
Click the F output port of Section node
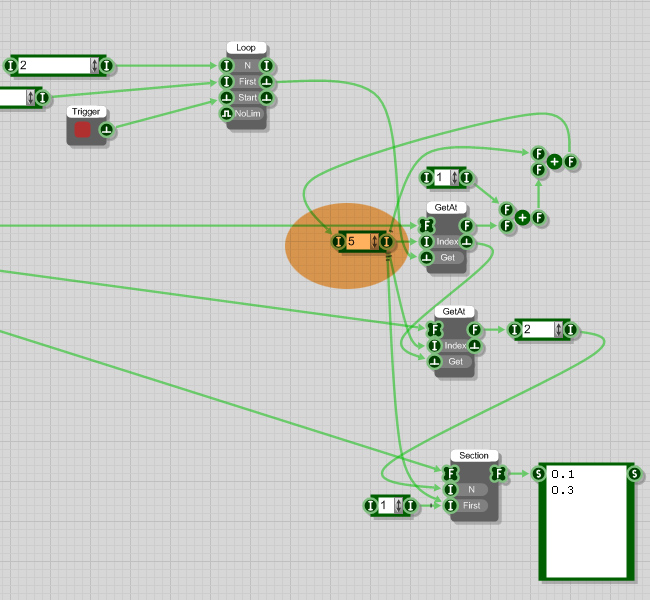point(497,473)
